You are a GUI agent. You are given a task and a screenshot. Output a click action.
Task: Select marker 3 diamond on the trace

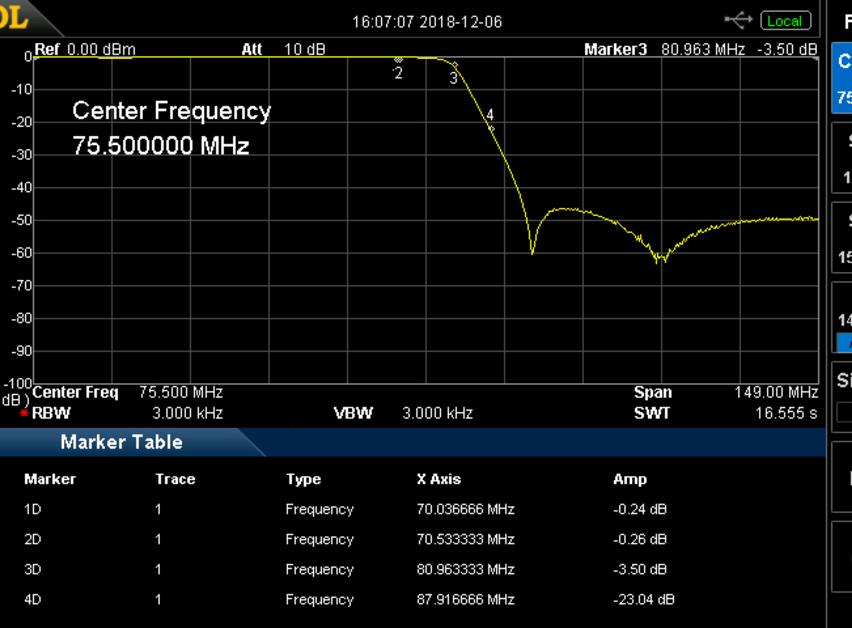point(454,66)
